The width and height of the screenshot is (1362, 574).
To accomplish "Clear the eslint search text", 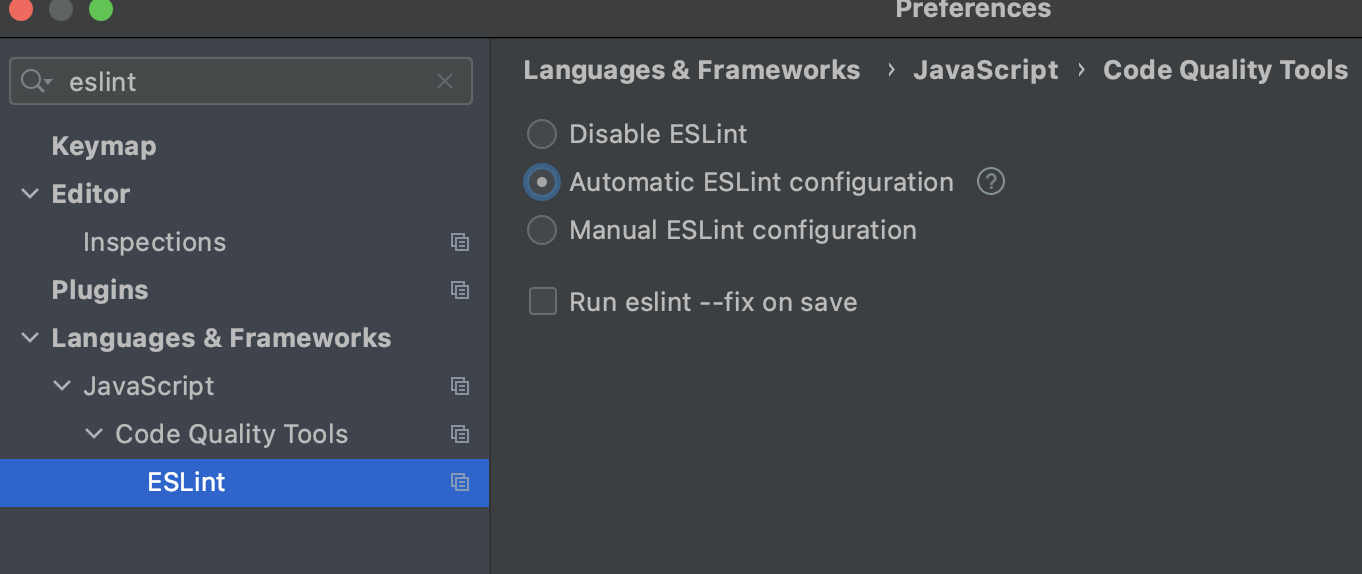I will pyautogui.click(x=445, y=82).
